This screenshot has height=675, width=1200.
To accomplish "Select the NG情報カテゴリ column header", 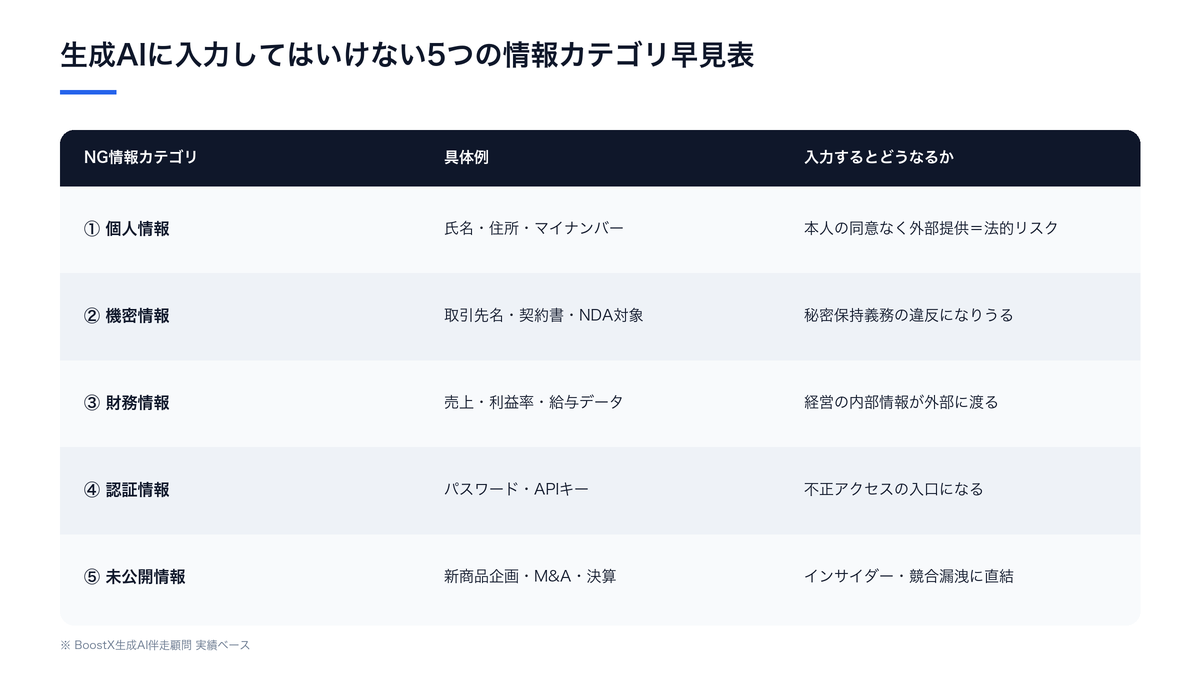I will (x=141, y=158).
